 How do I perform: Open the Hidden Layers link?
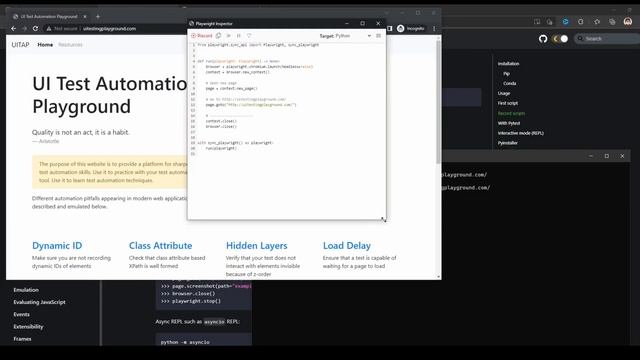click(257, 246)
